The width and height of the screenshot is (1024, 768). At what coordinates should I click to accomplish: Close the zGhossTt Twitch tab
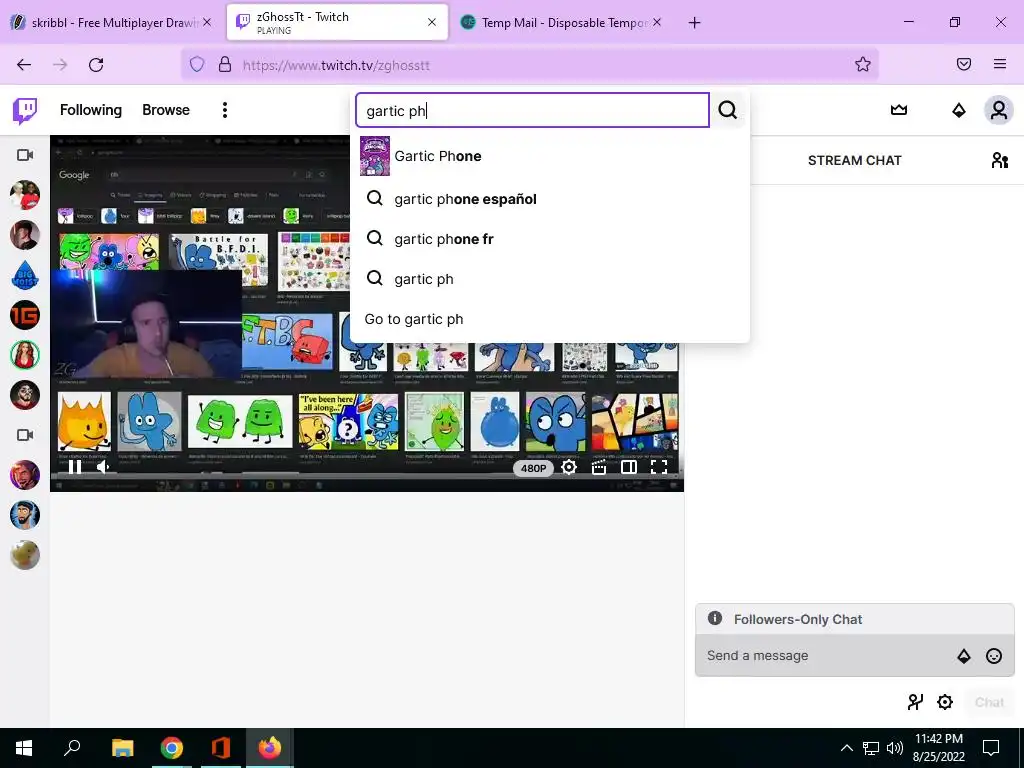coord(432,22)
